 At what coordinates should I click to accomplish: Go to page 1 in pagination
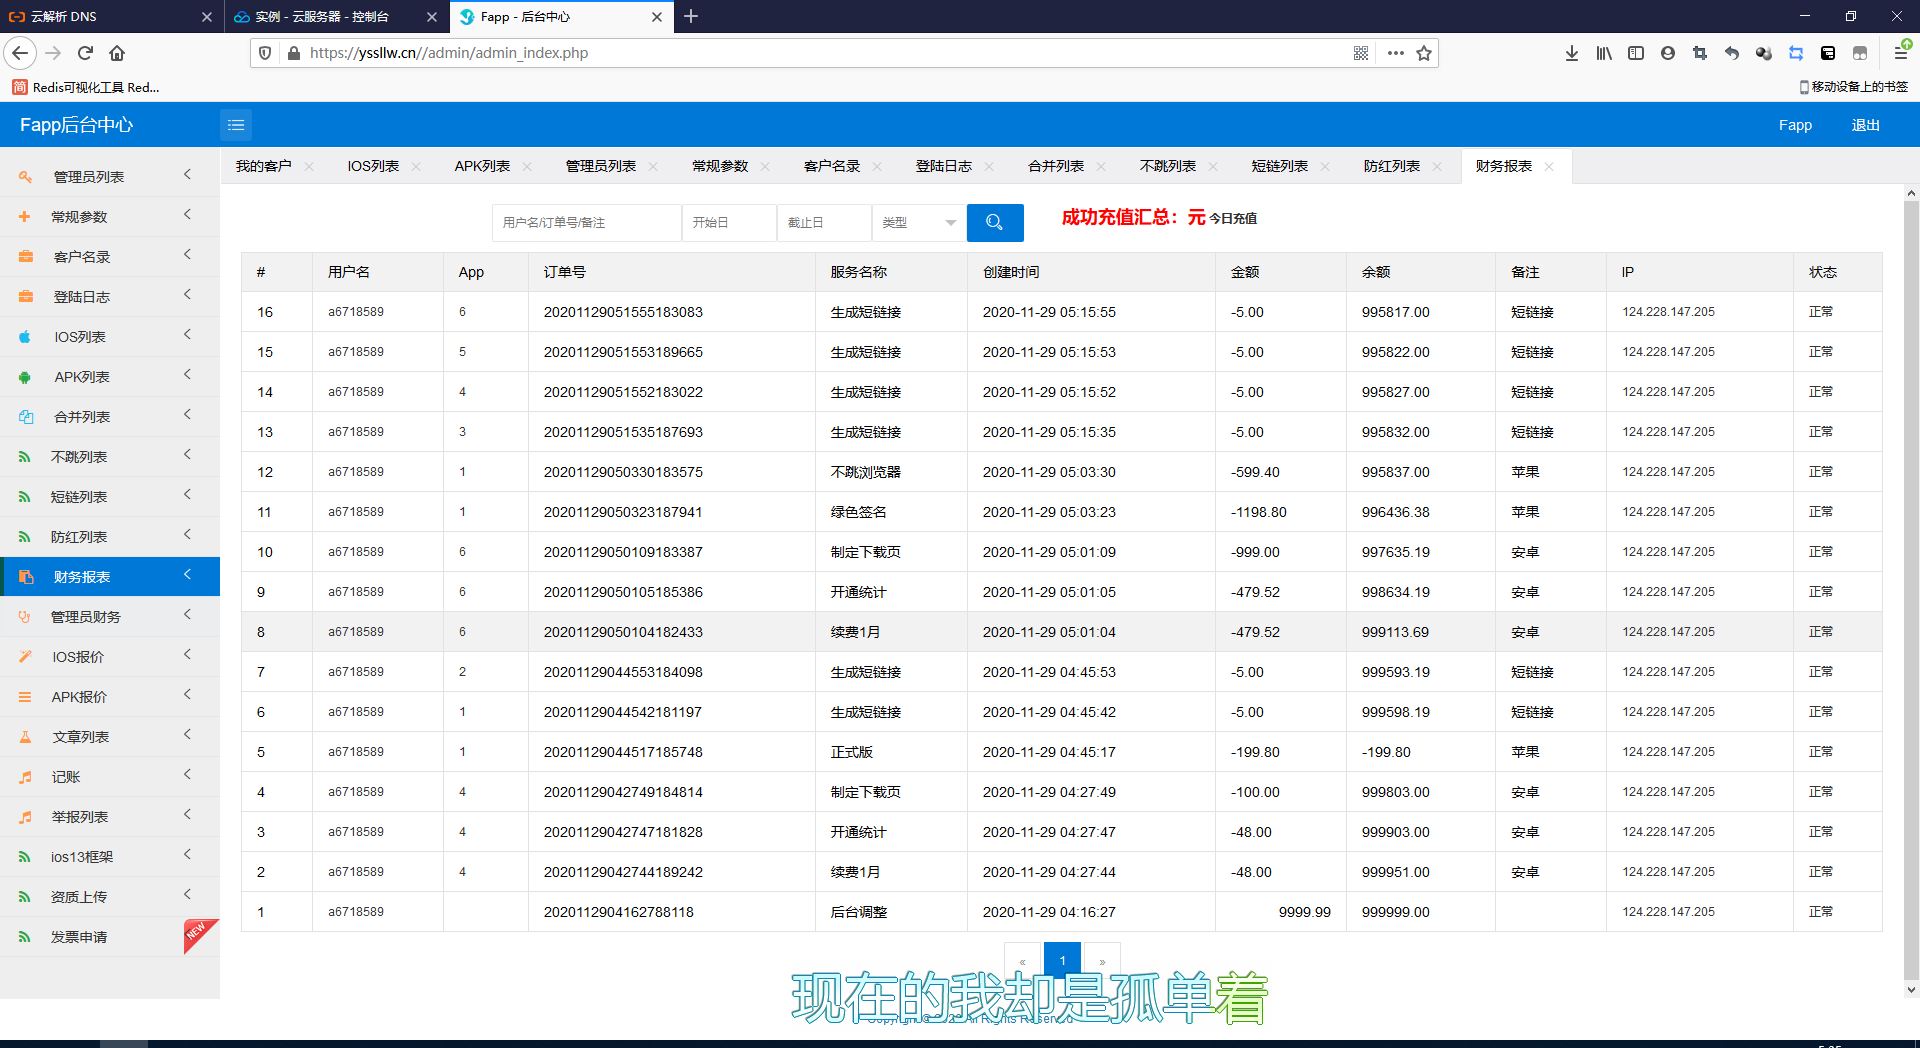coord(1062,960)
